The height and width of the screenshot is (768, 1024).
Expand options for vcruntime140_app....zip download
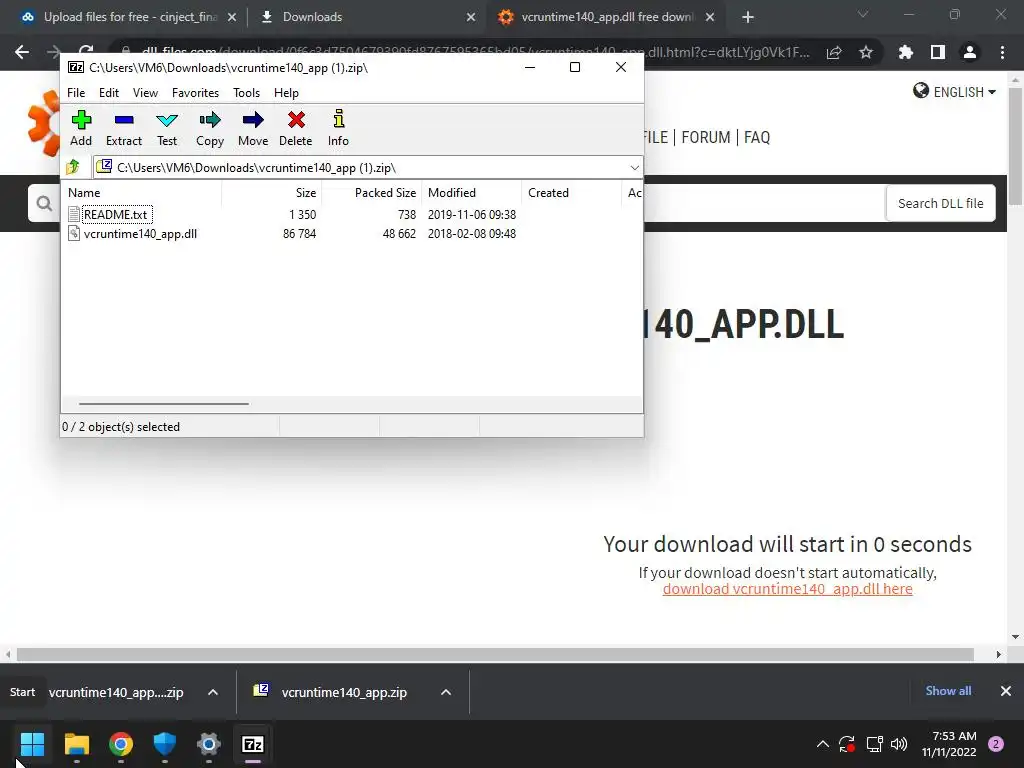point(213,692)
